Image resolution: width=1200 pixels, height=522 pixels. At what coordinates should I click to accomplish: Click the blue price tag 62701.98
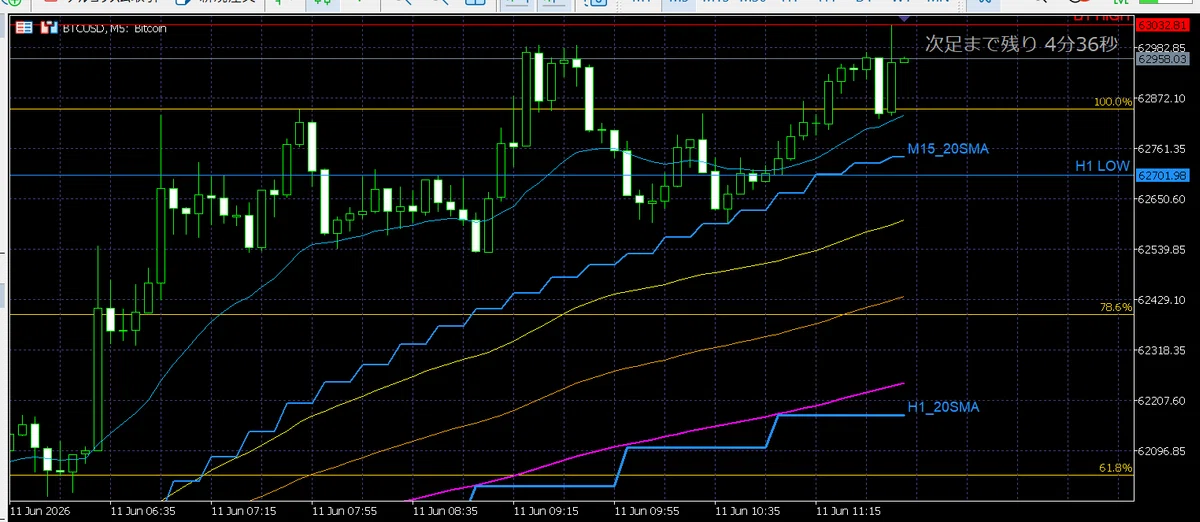1162,175
